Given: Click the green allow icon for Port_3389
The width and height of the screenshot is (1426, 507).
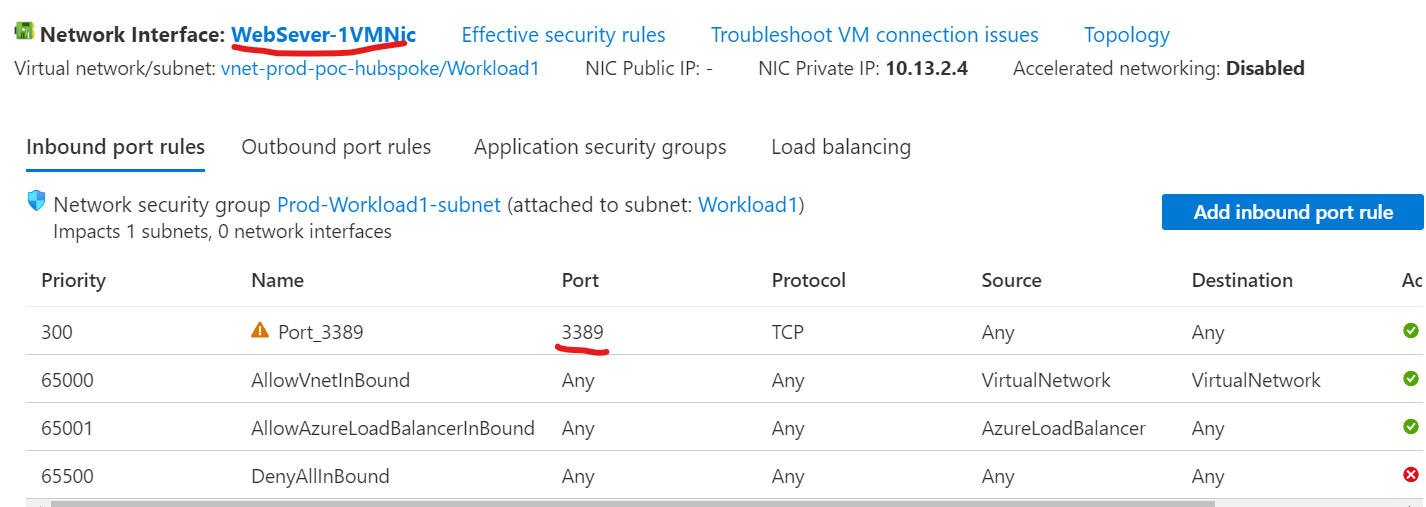Looking at the screenshot, I should point(1411,331).
